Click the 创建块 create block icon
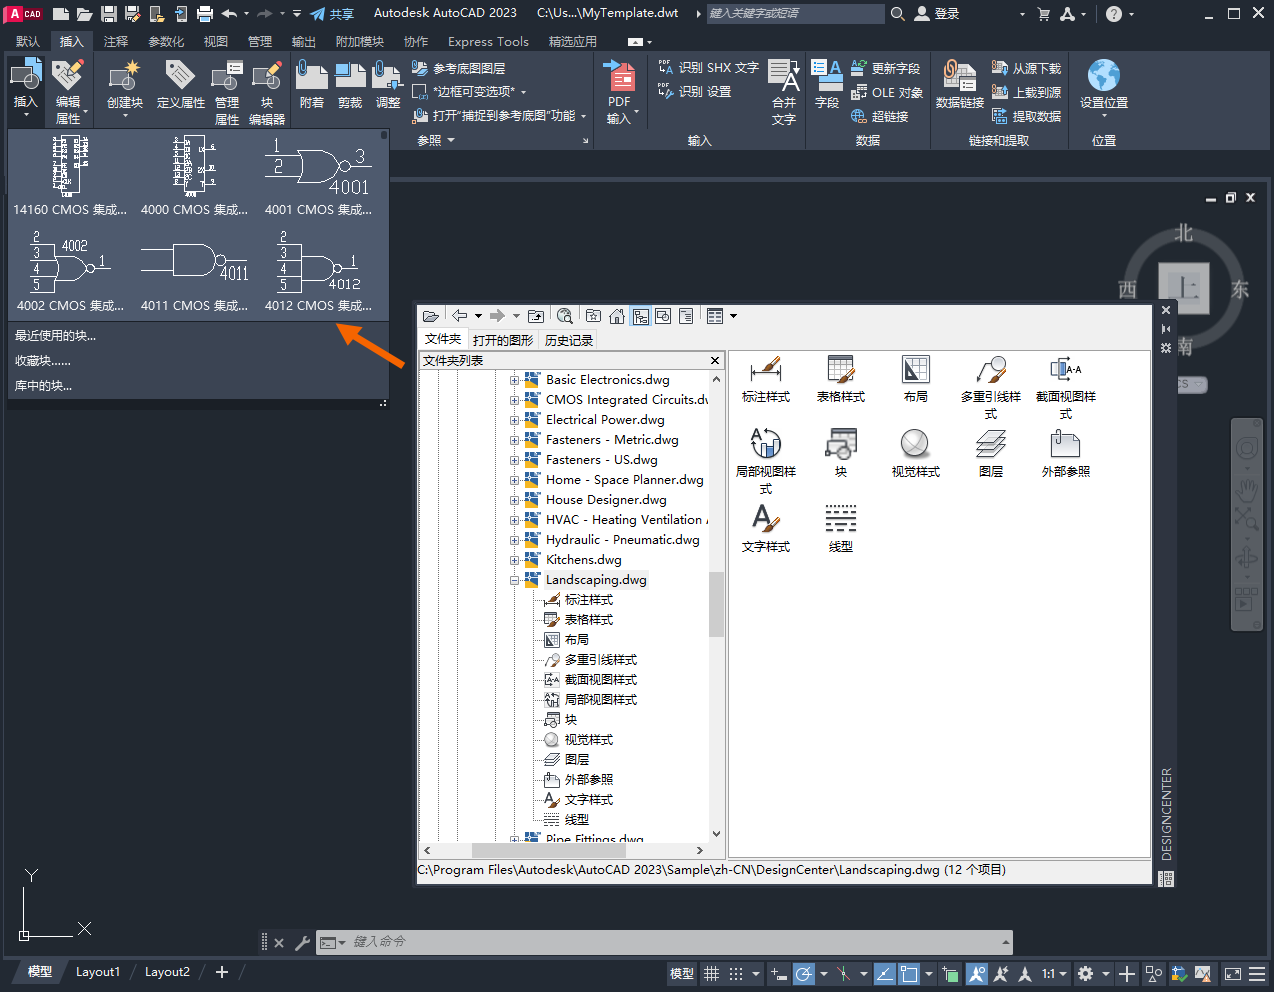The image size is (1274, 992). (125, 76)
